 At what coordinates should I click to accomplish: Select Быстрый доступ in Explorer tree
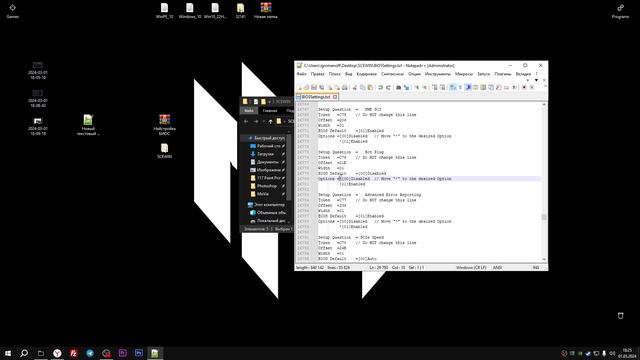pos(266,138)
